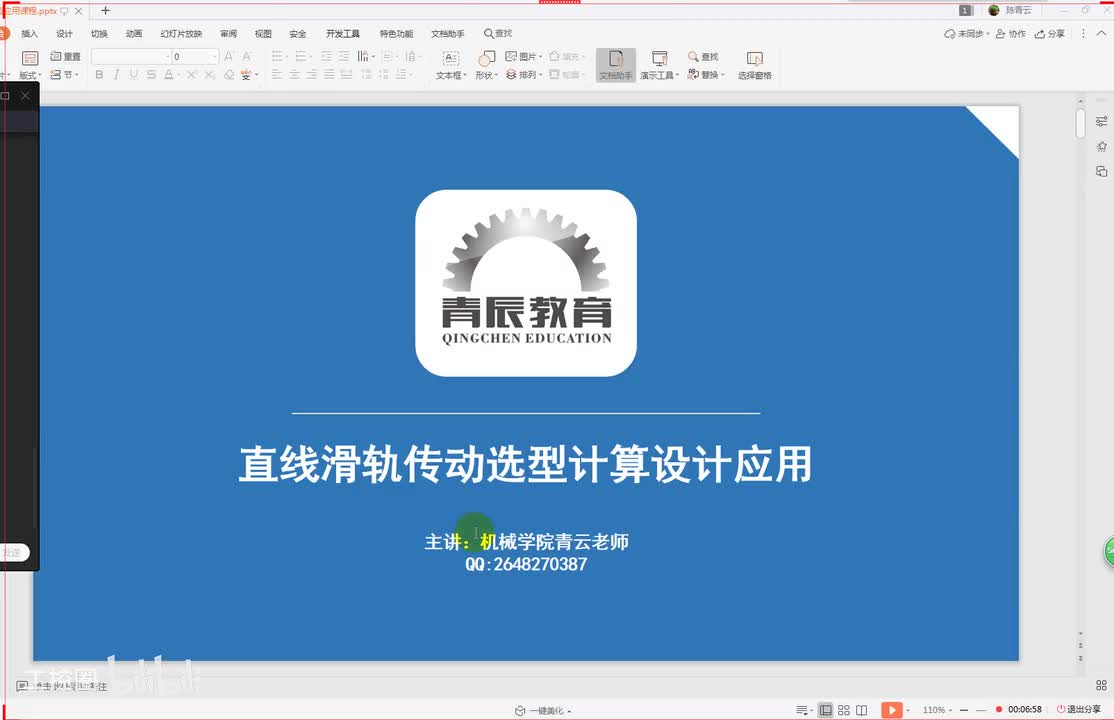This screenshot has width=1114, height=720.
Task: Open the 形状 (Shapes) dropdown
Action: pyautogui.click(x=487, y=65)
